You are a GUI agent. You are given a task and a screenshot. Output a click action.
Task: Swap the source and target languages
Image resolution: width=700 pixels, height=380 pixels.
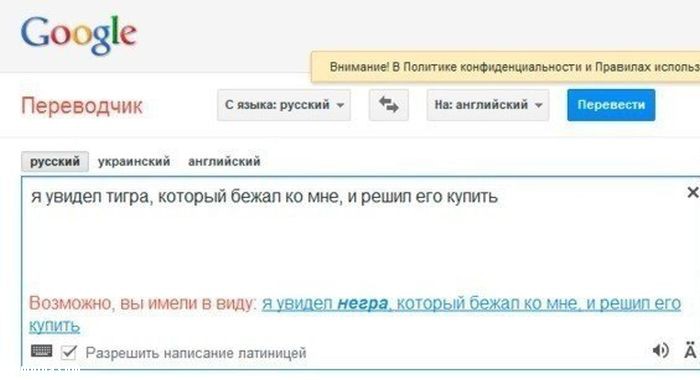[x=388, y=105]
